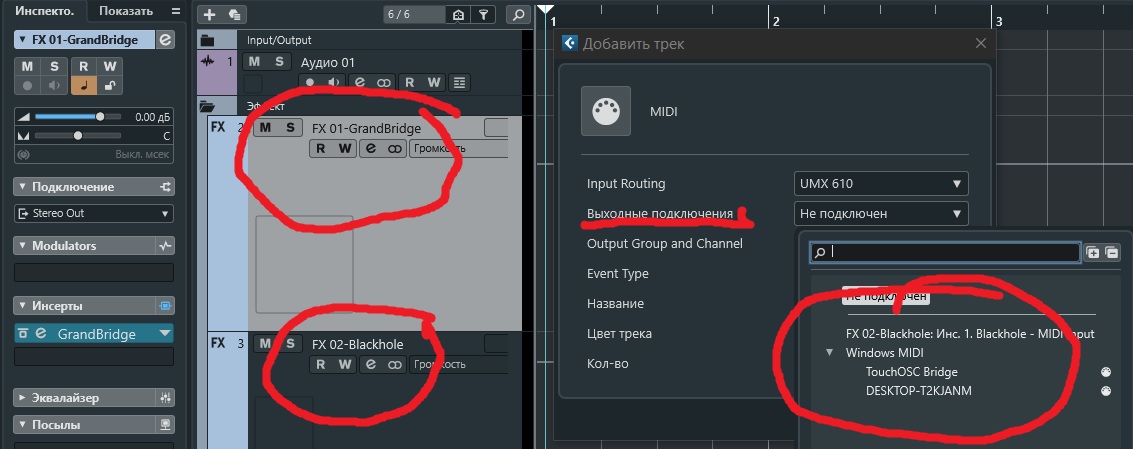Mute the FX 01-GrandBridge track
1133x449 pixels.
(x=265, y=128)
